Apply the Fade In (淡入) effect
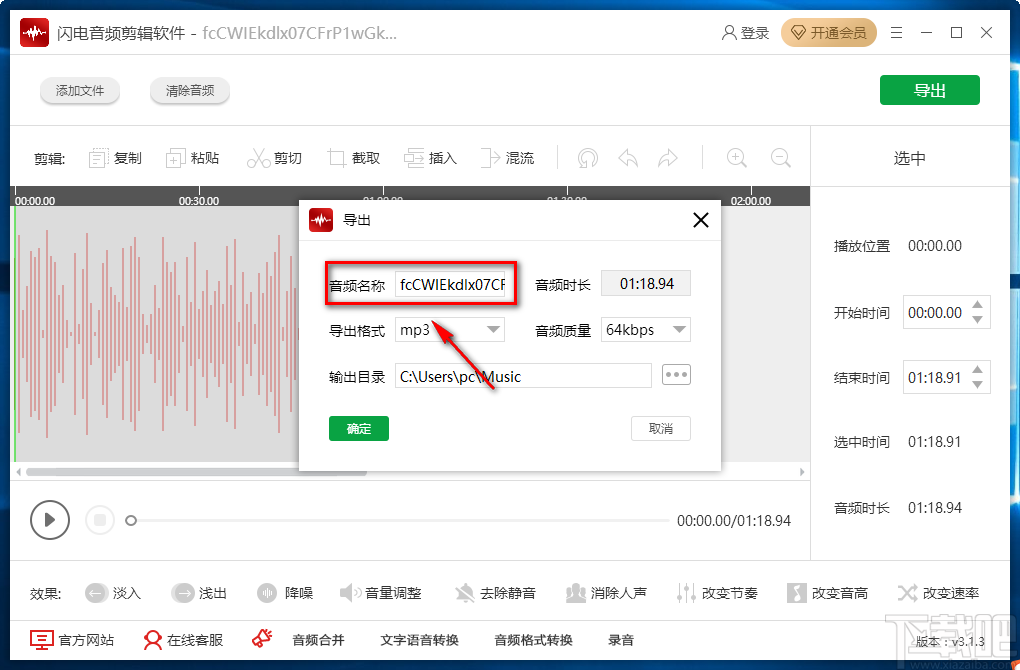Image resolution: width=1020 pixels, height=670 pixels. pos(113,593)
